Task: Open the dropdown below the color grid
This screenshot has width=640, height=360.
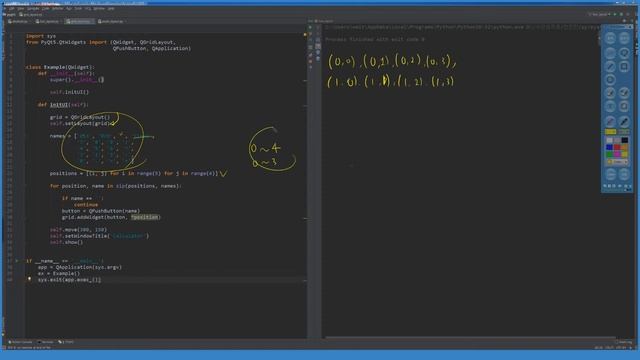Action: [617, 162]
